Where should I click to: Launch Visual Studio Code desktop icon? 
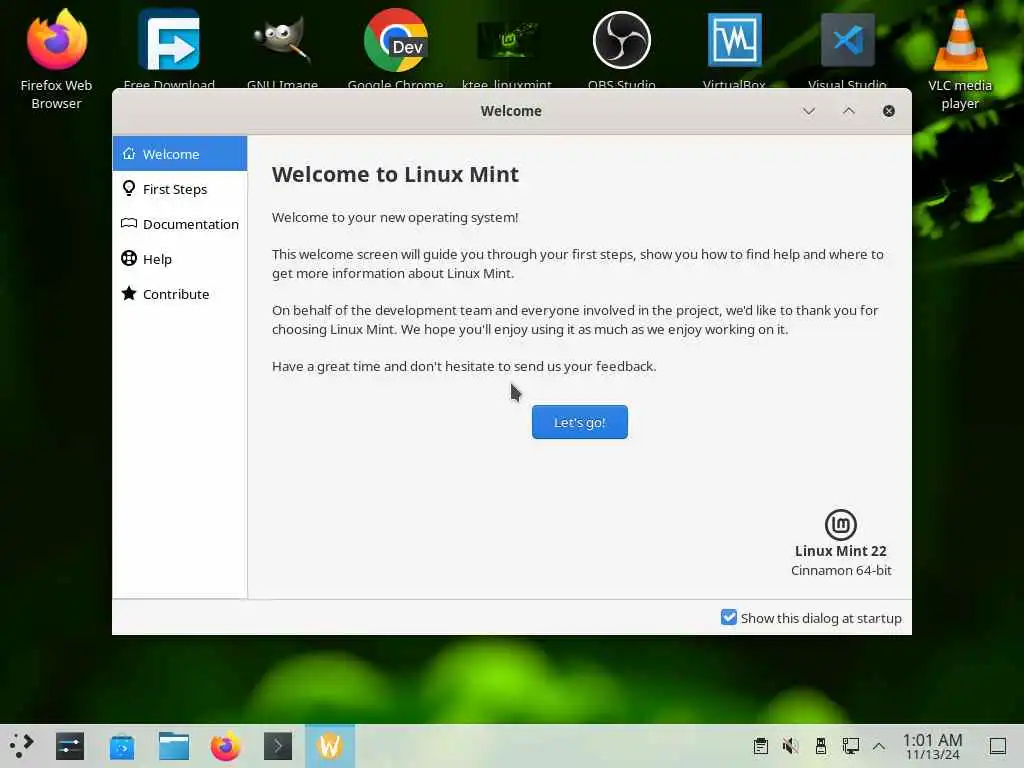848,40
